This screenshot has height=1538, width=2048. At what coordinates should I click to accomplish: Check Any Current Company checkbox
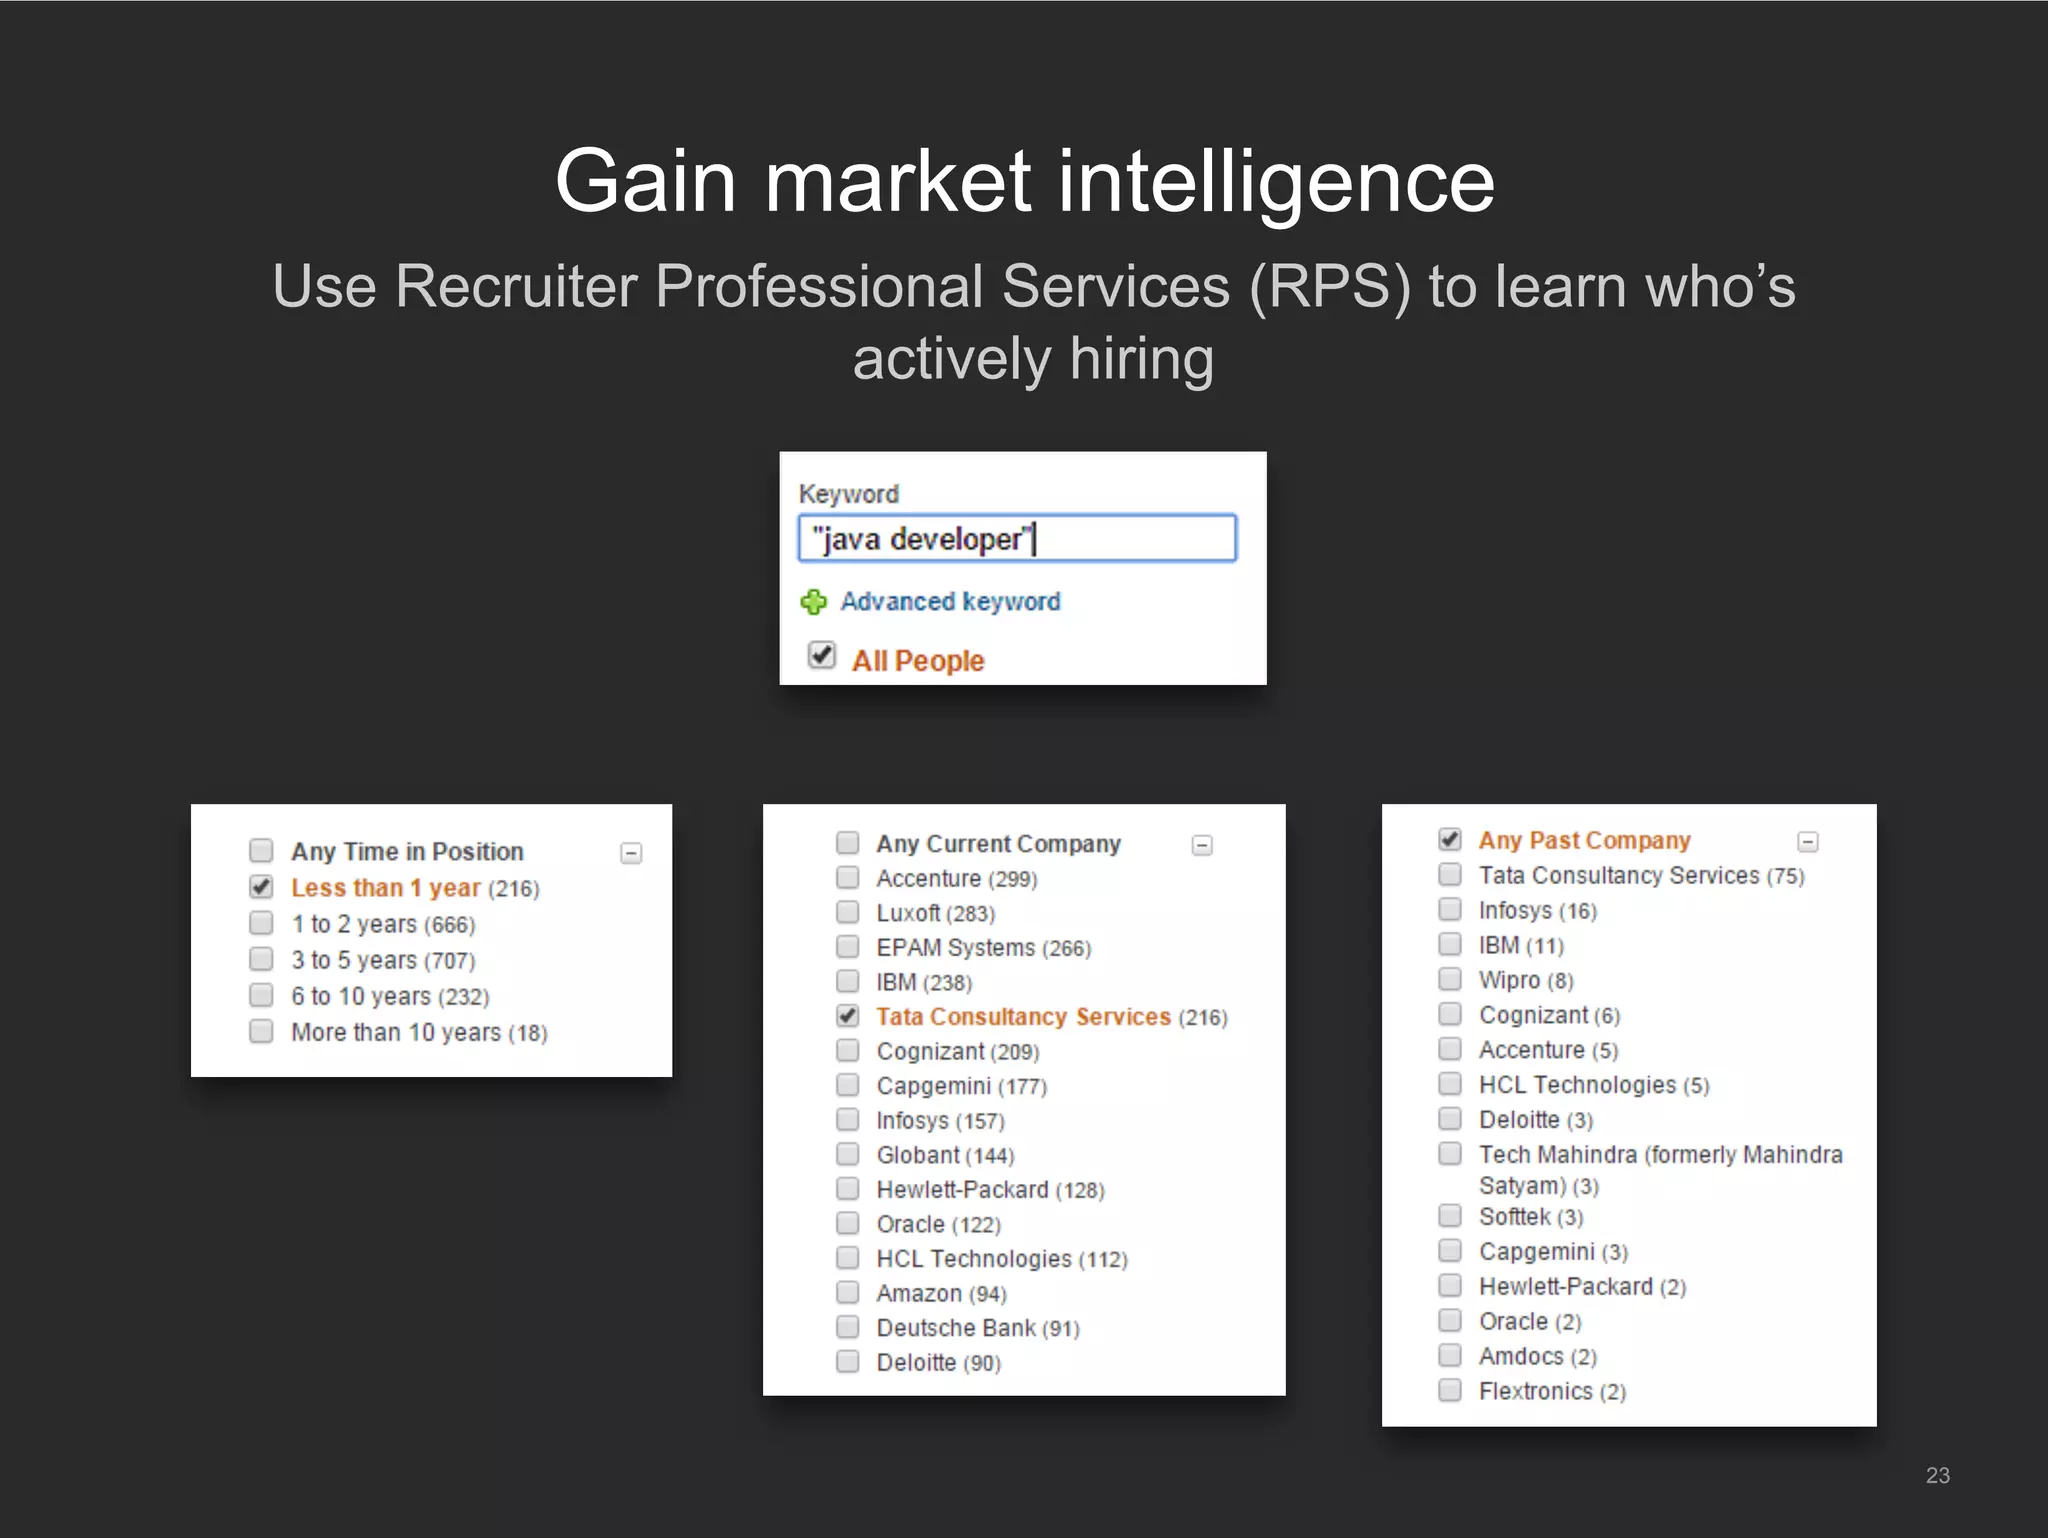[848, 842]
